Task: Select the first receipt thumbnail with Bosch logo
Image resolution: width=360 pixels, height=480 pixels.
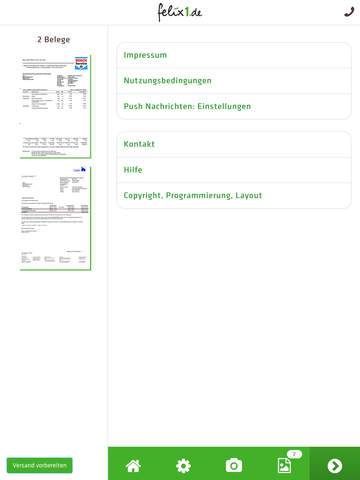Action: 55,107
